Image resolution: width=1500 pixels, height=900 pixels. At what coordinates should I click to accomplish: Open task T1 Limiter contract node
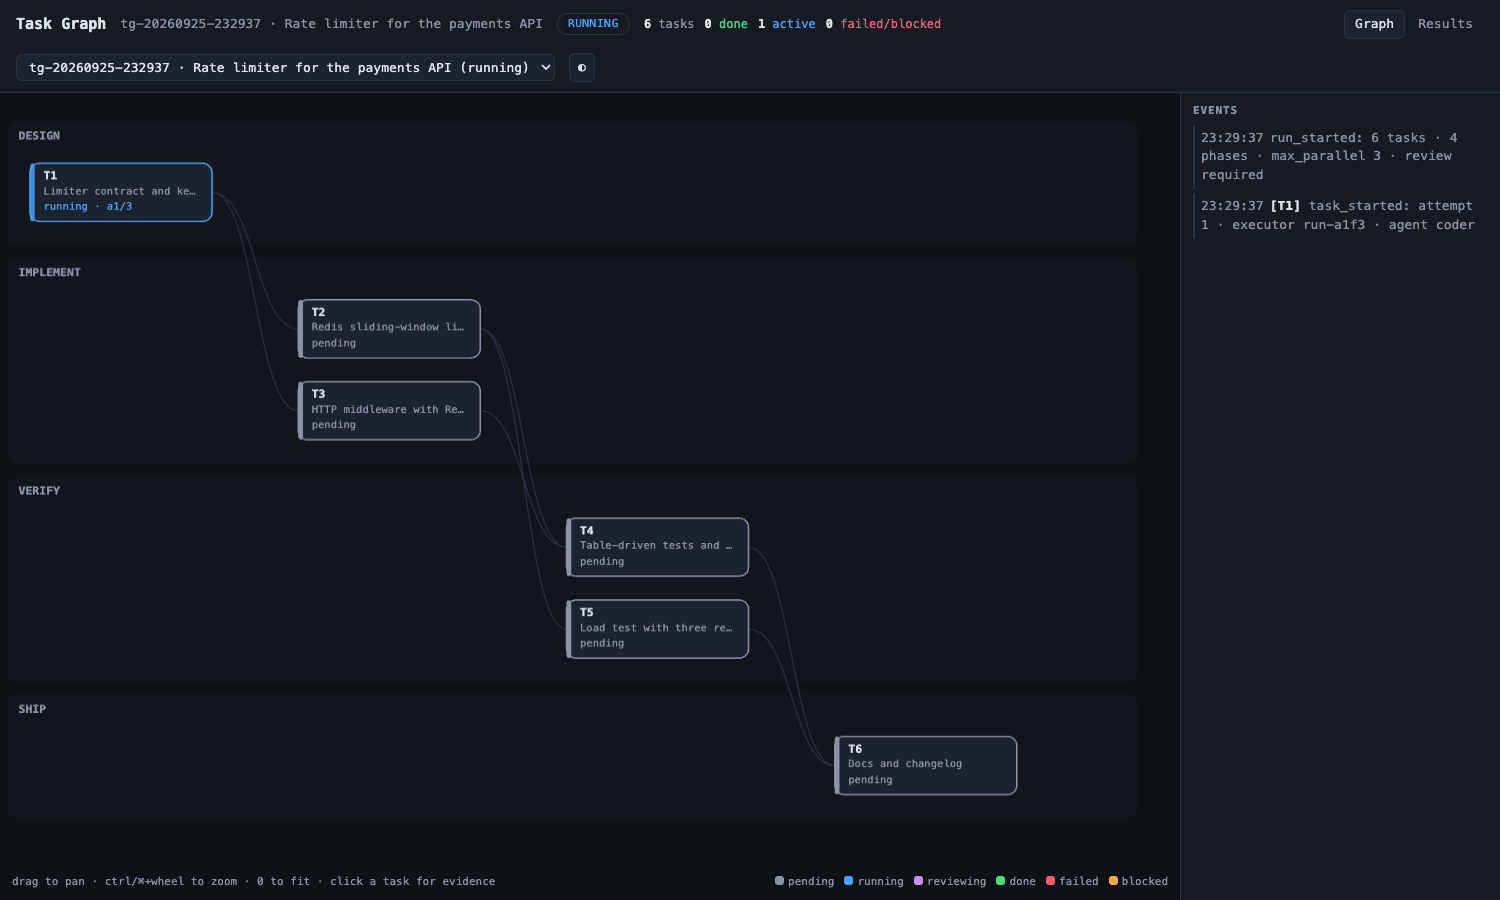(121, 192)
